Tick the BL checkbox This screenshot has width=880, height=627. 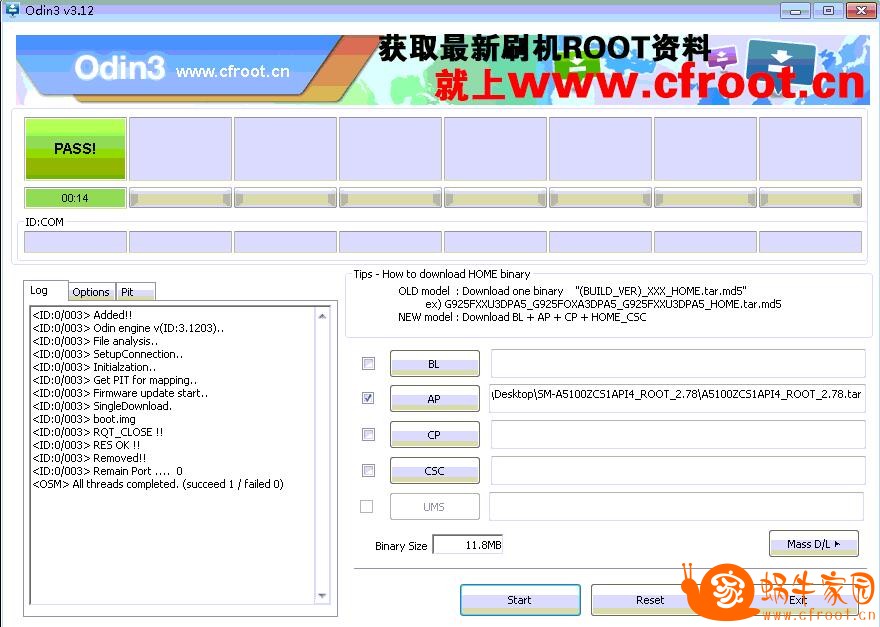click(368, 363)
